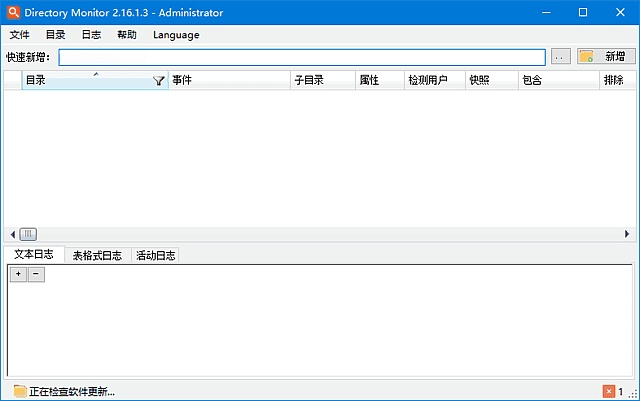Click the 正在检查软件更新 status text
Image resolution: width=640 pixels, height=401 pixels.
pyautogui.click(x=72, y=392)
